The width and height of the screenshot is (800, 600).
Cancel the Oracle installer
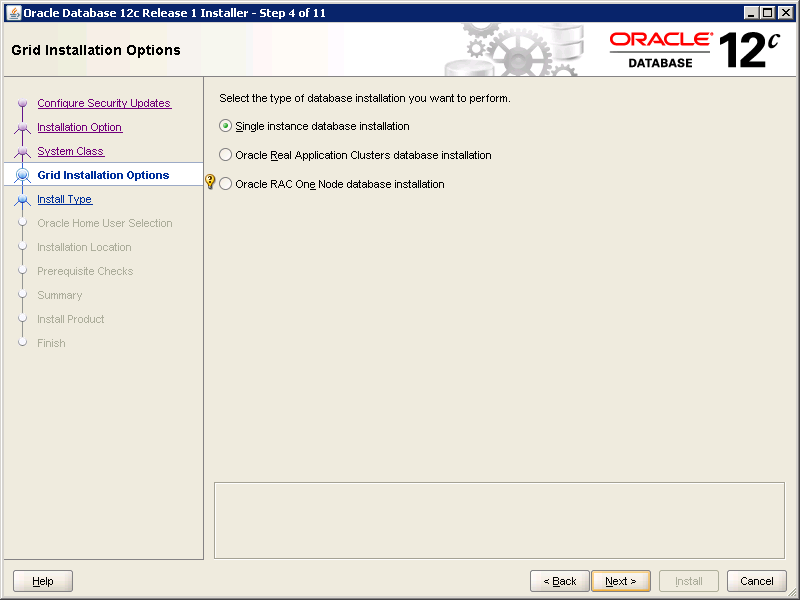point(757,581)
